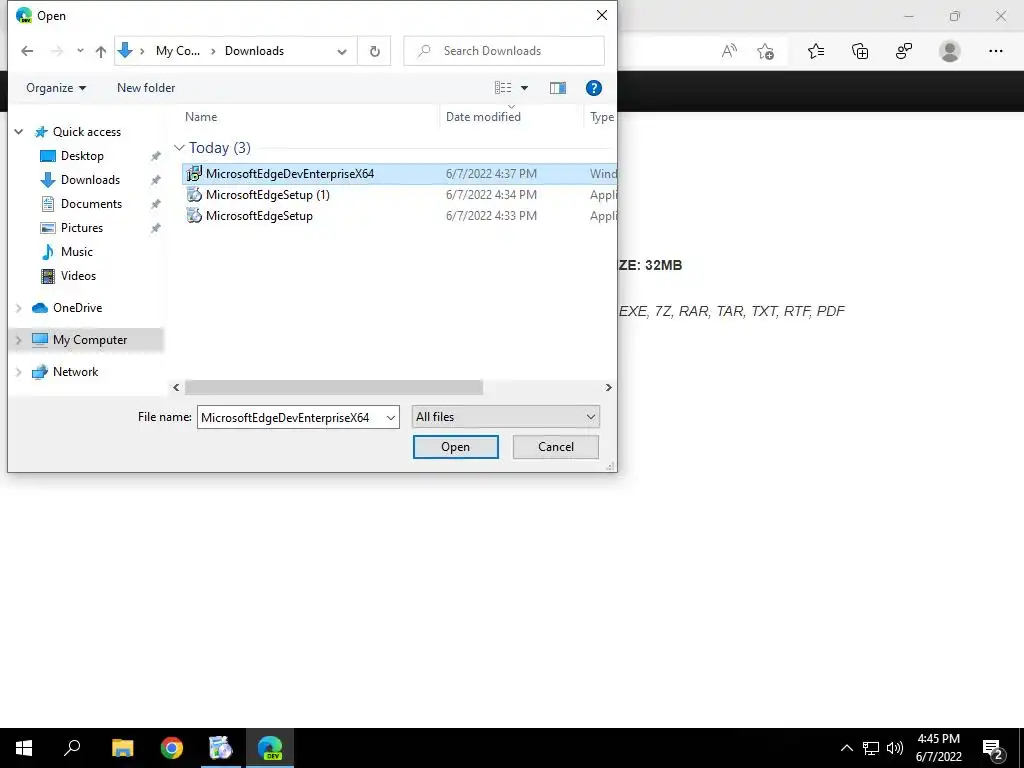Select Network in navigation pane
1024x768 pixels.
pos(75,372)
